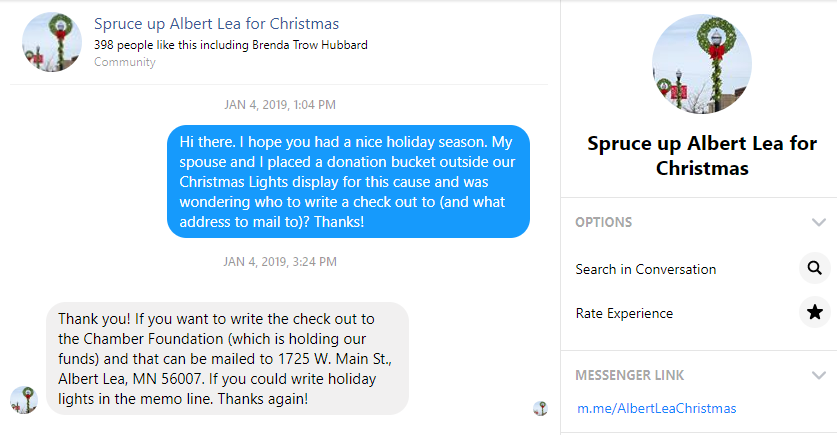The image size is (837, 435).
Task: Collapse the MESSENGER LINK section chevron
Action: (819, 375)
